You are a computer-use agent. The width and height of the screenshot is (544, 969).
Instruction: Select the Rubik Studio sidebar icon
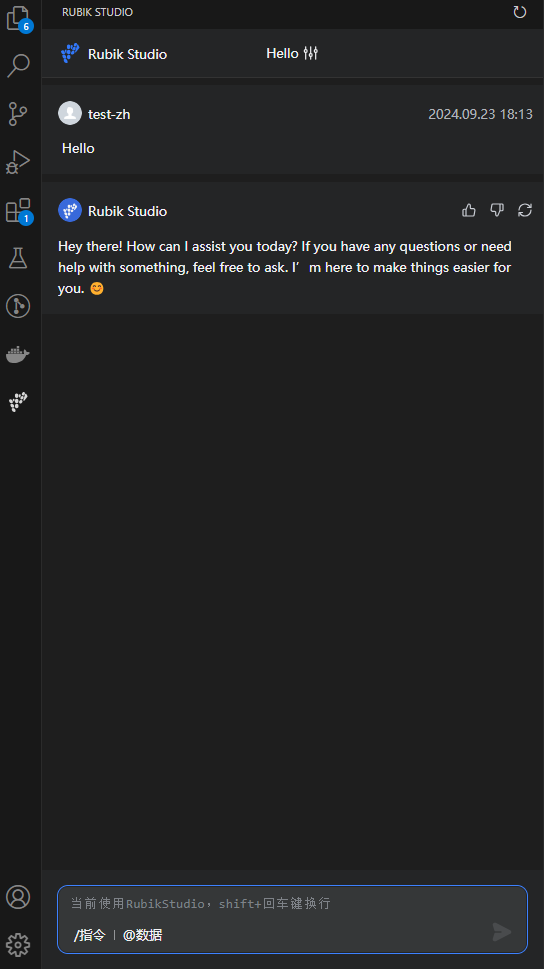(18, 402)
